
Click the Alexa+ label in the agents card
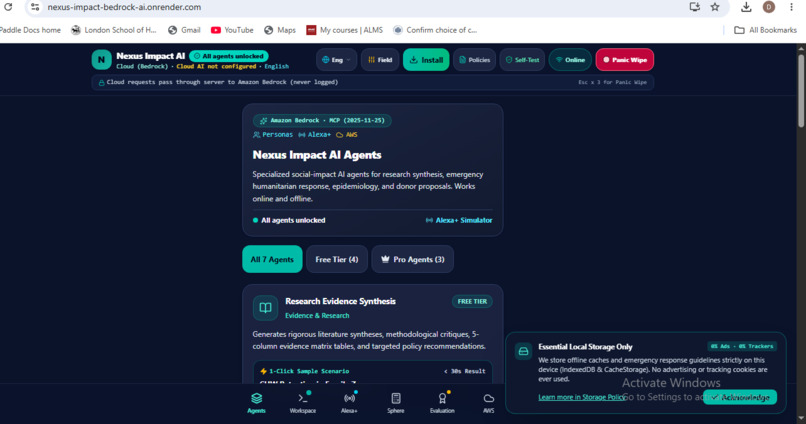click(x=315, y=135)
